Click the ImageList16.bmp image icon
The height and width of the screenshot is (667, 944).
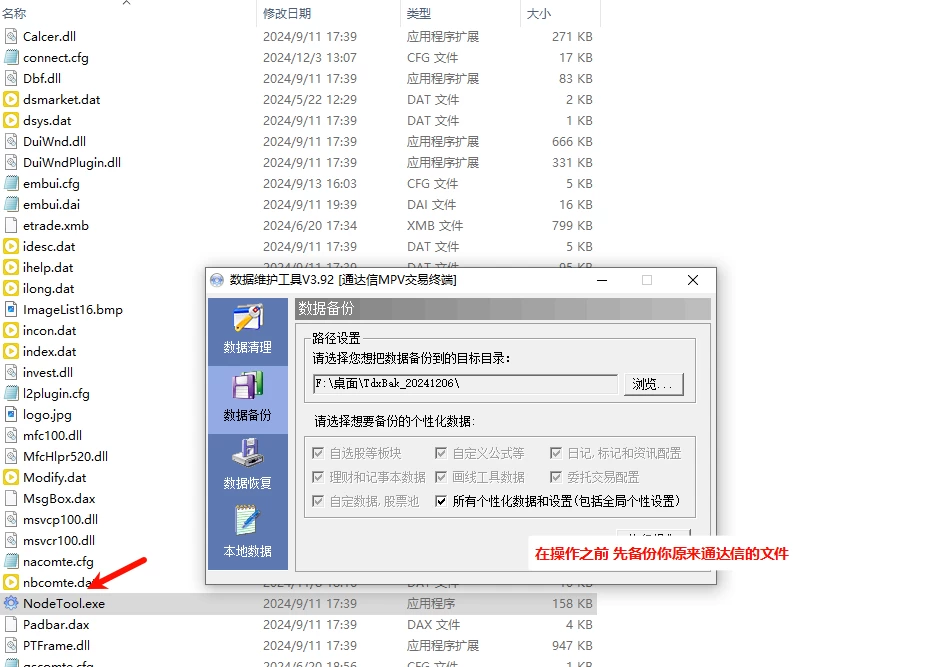pos(11,309)
